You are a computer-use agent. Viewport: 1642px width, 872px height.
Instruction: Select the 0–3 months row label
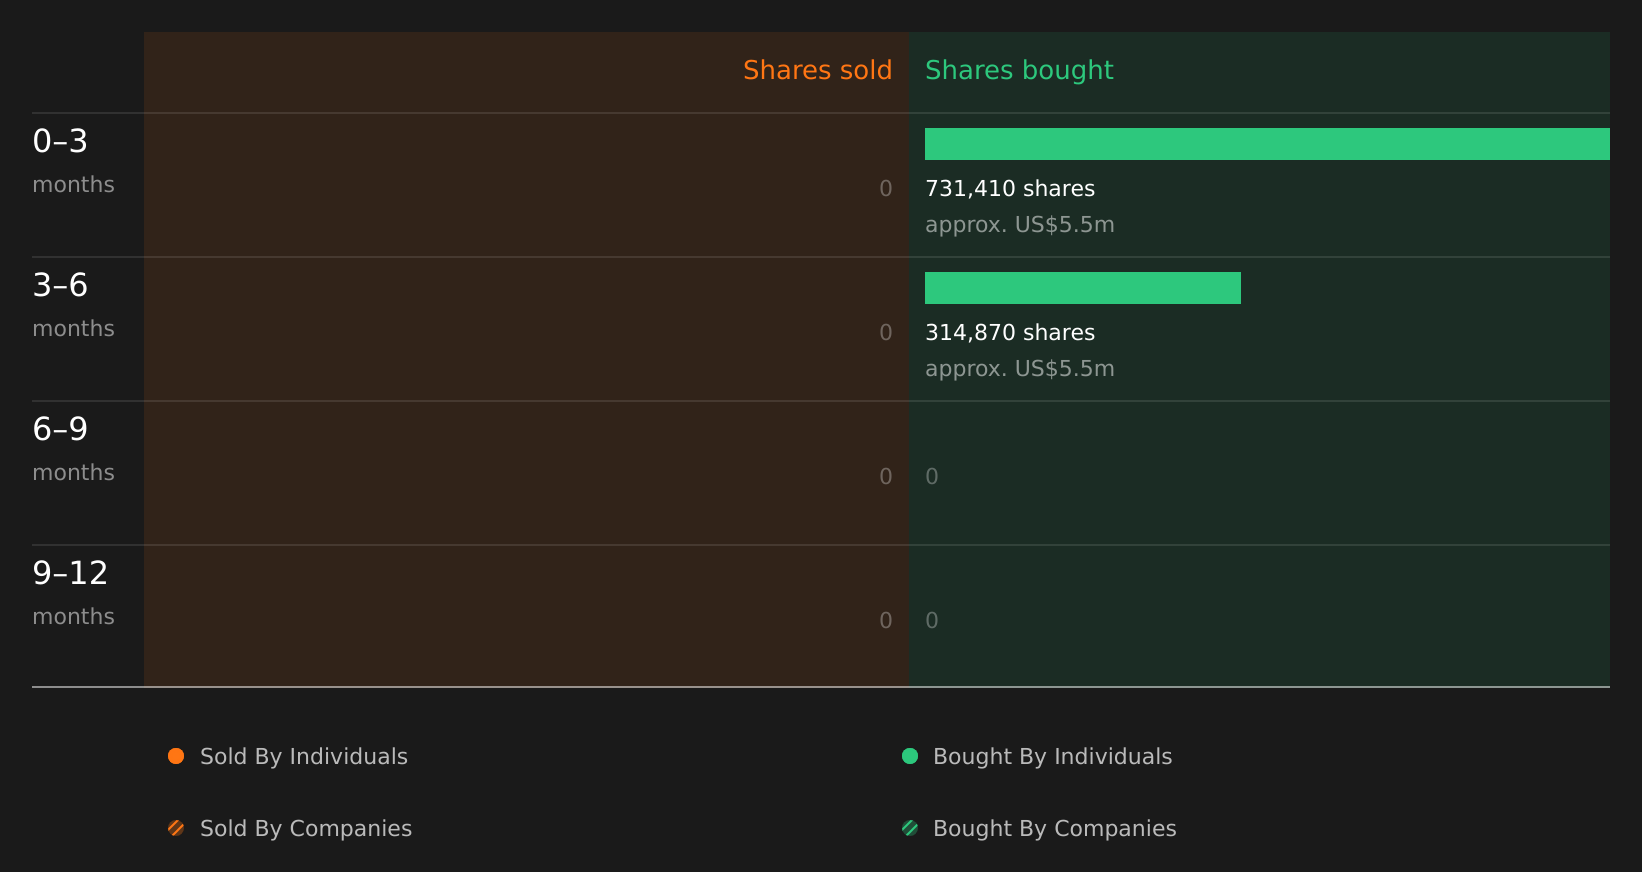tap(73, 161)
